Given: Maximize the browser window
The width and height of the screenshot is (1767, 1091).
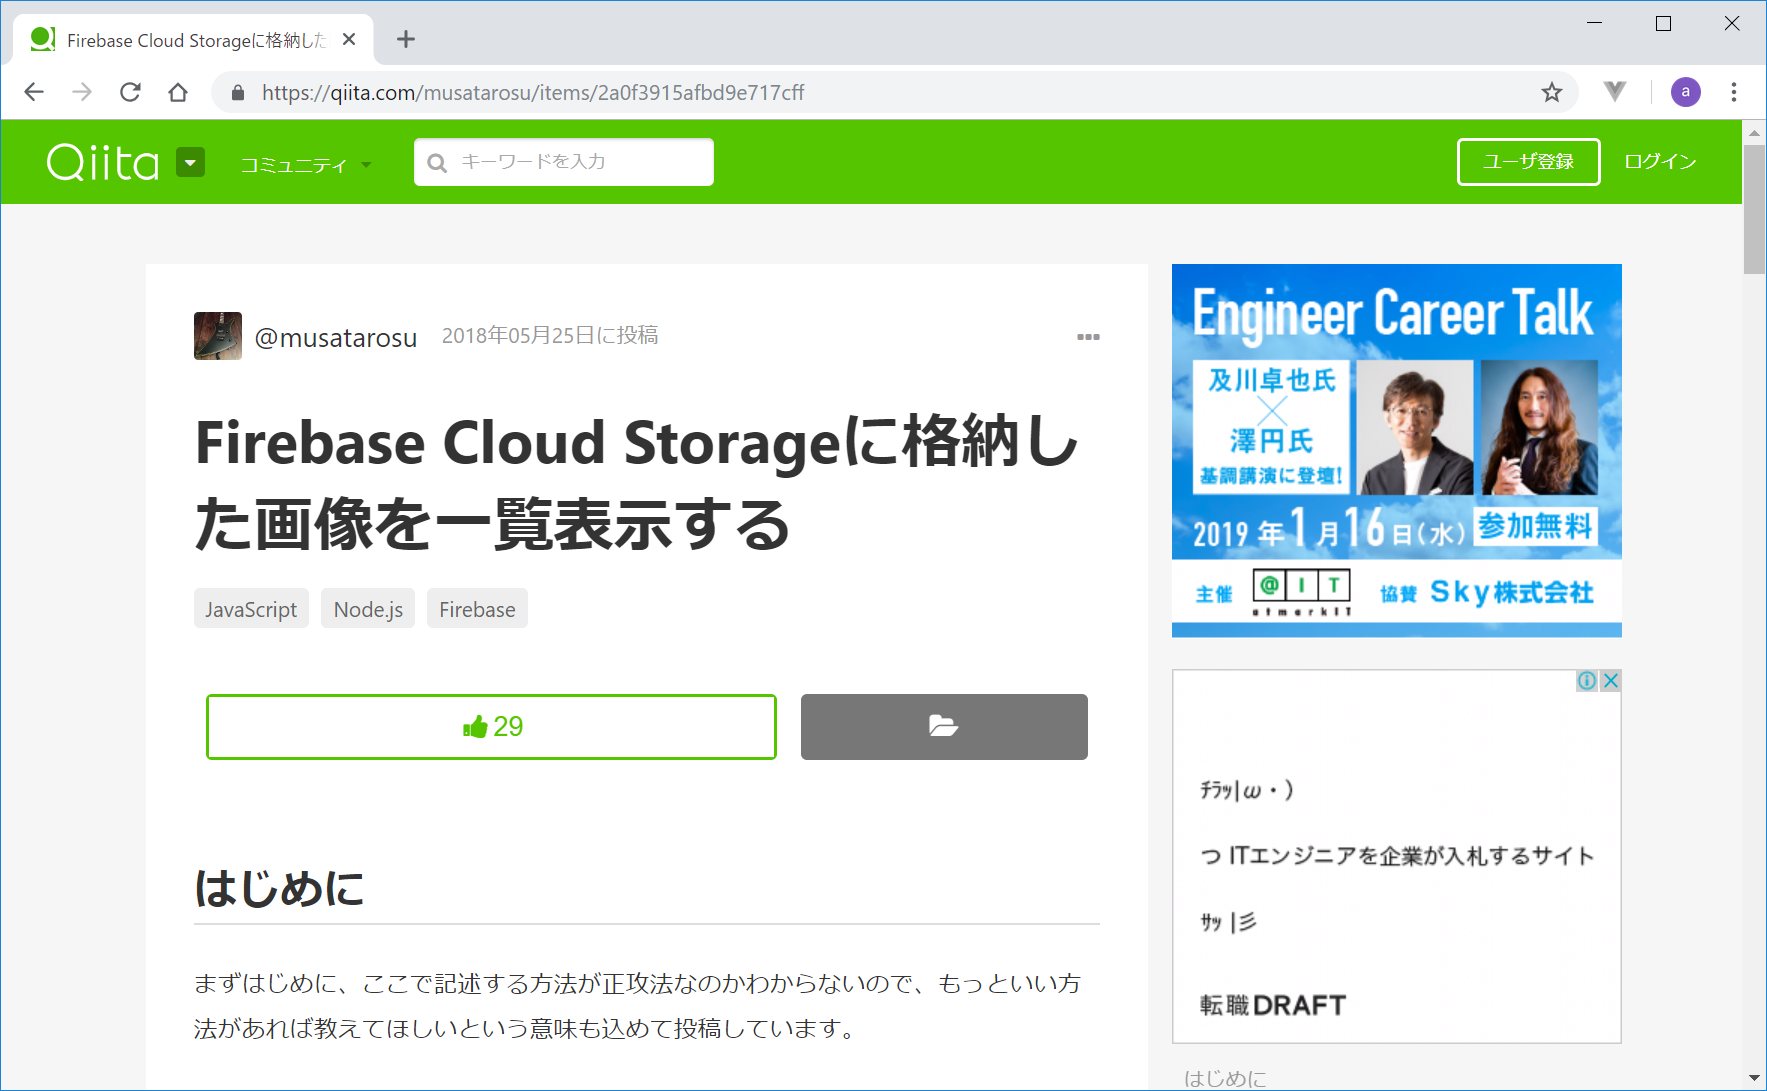Looking at the screenshot, I should (1663, 23).
